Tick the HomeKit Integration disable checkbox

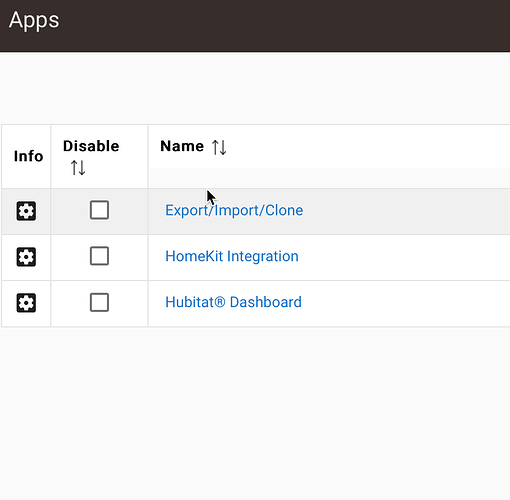[99, 256]
